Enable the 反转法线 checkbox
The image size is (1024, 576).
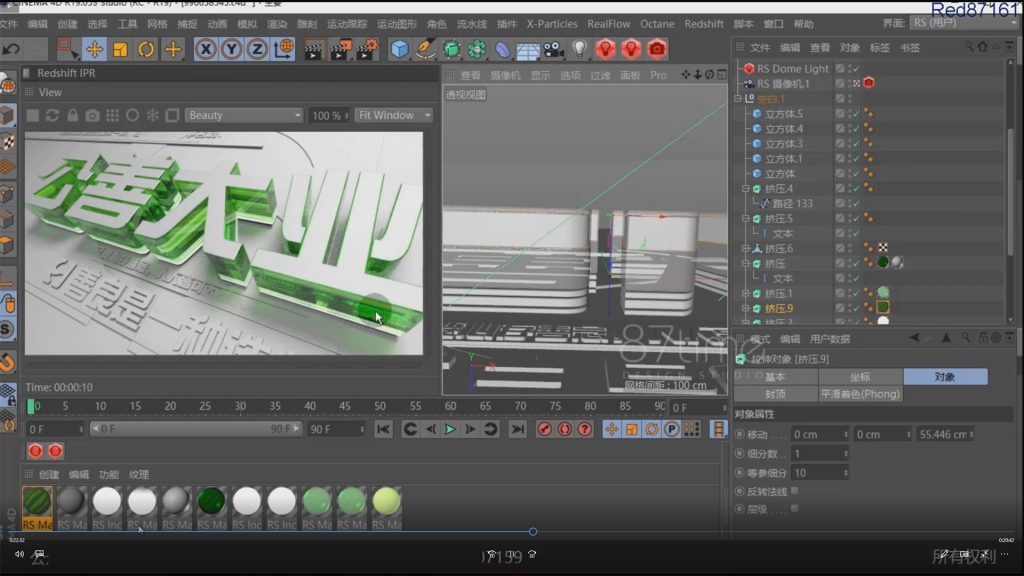click(795, 491)
